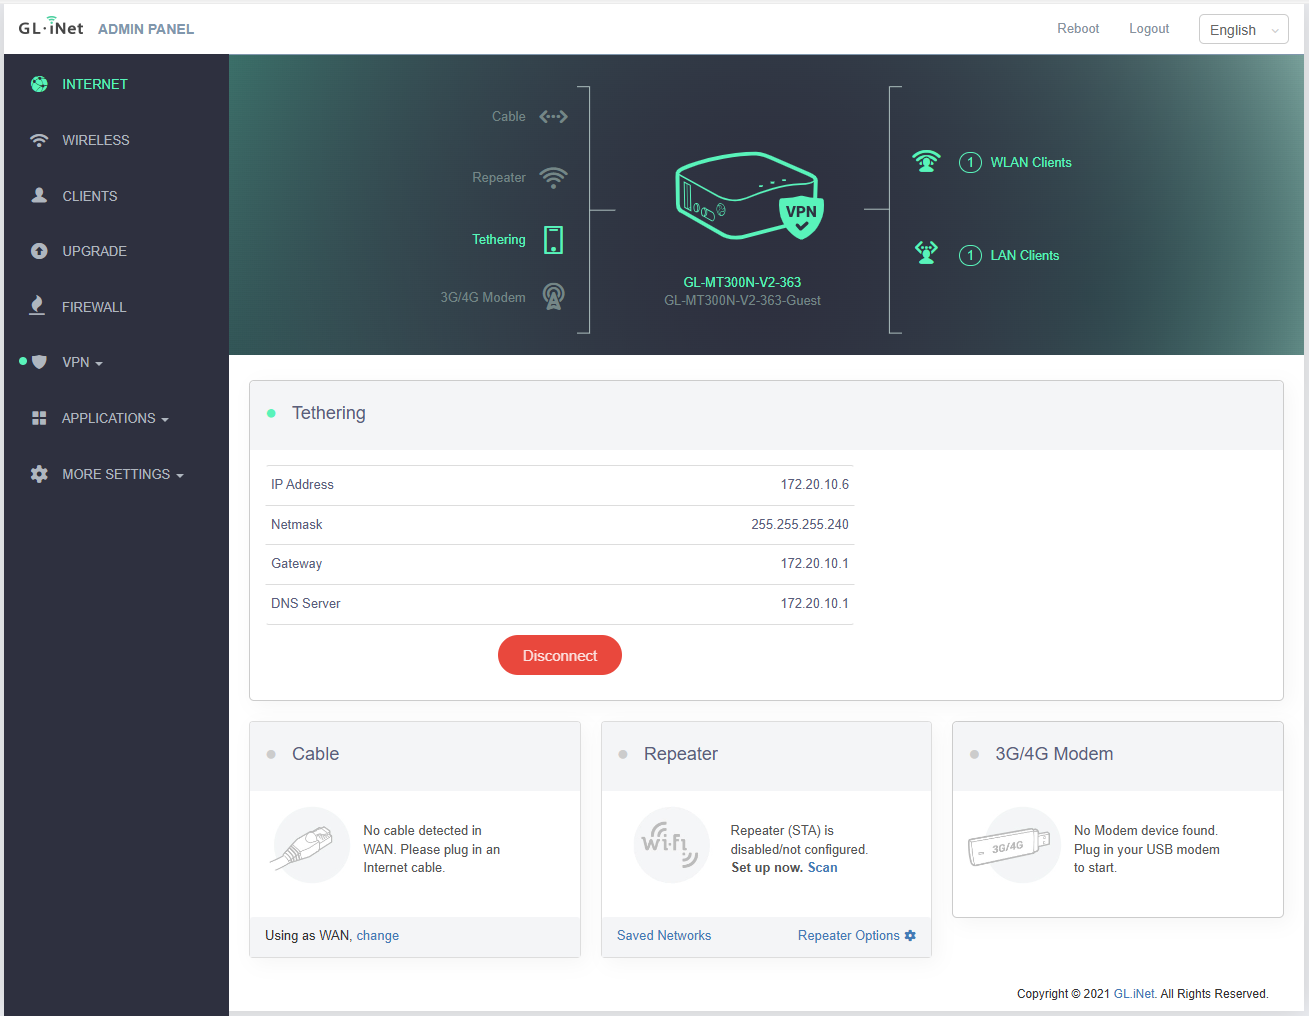The width and height of the screenshot is (1309, 1016).
Task: Click the Firewall flame icon in sidebar
Action: pyautogui.click(x=37, y=306)
